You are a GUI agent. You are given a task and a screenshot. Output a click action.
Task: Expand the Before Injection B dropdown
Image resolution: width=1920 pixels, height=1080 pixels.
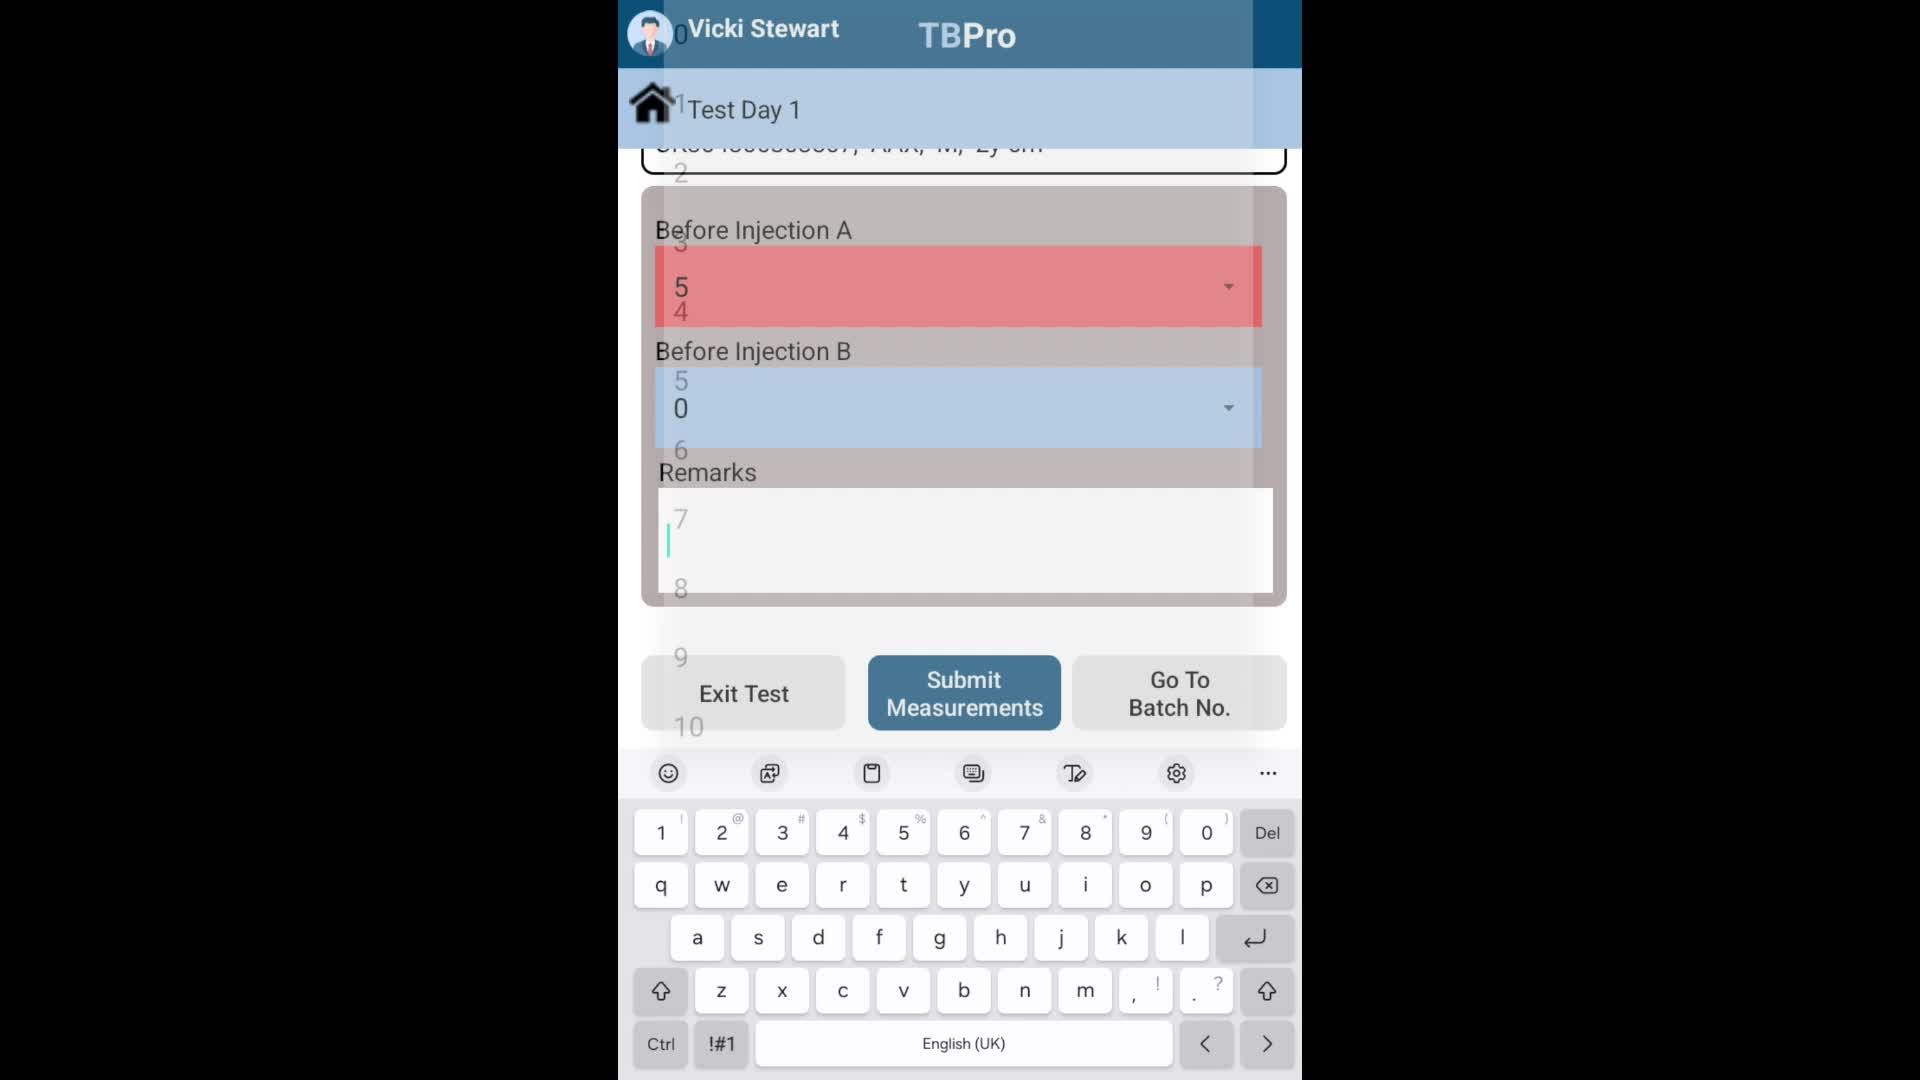pyautogui.click(x=1229, y=407)
